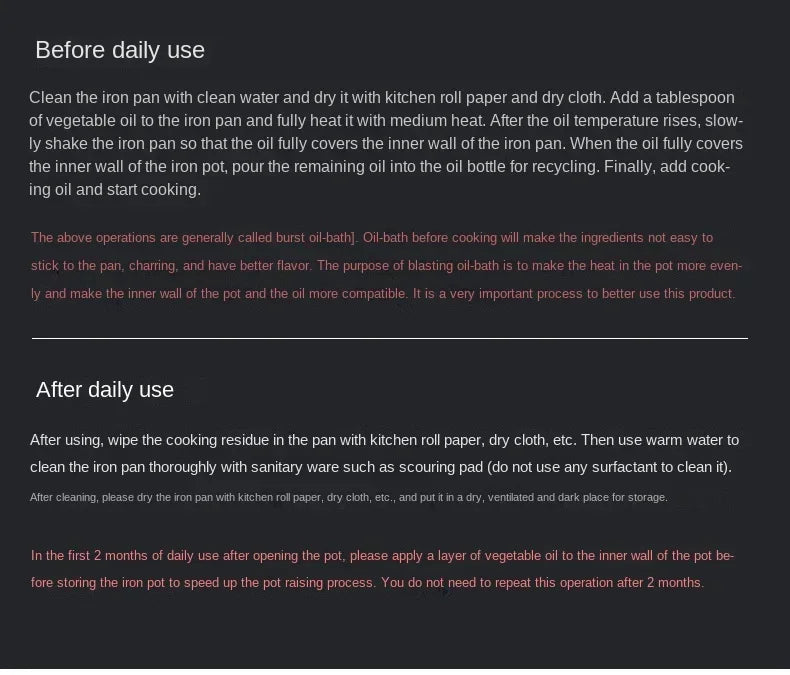Click the line starting "clean the iron pan thoroughly"
The height and width of the screenshot is (675, 790).
tap(381, 467)
